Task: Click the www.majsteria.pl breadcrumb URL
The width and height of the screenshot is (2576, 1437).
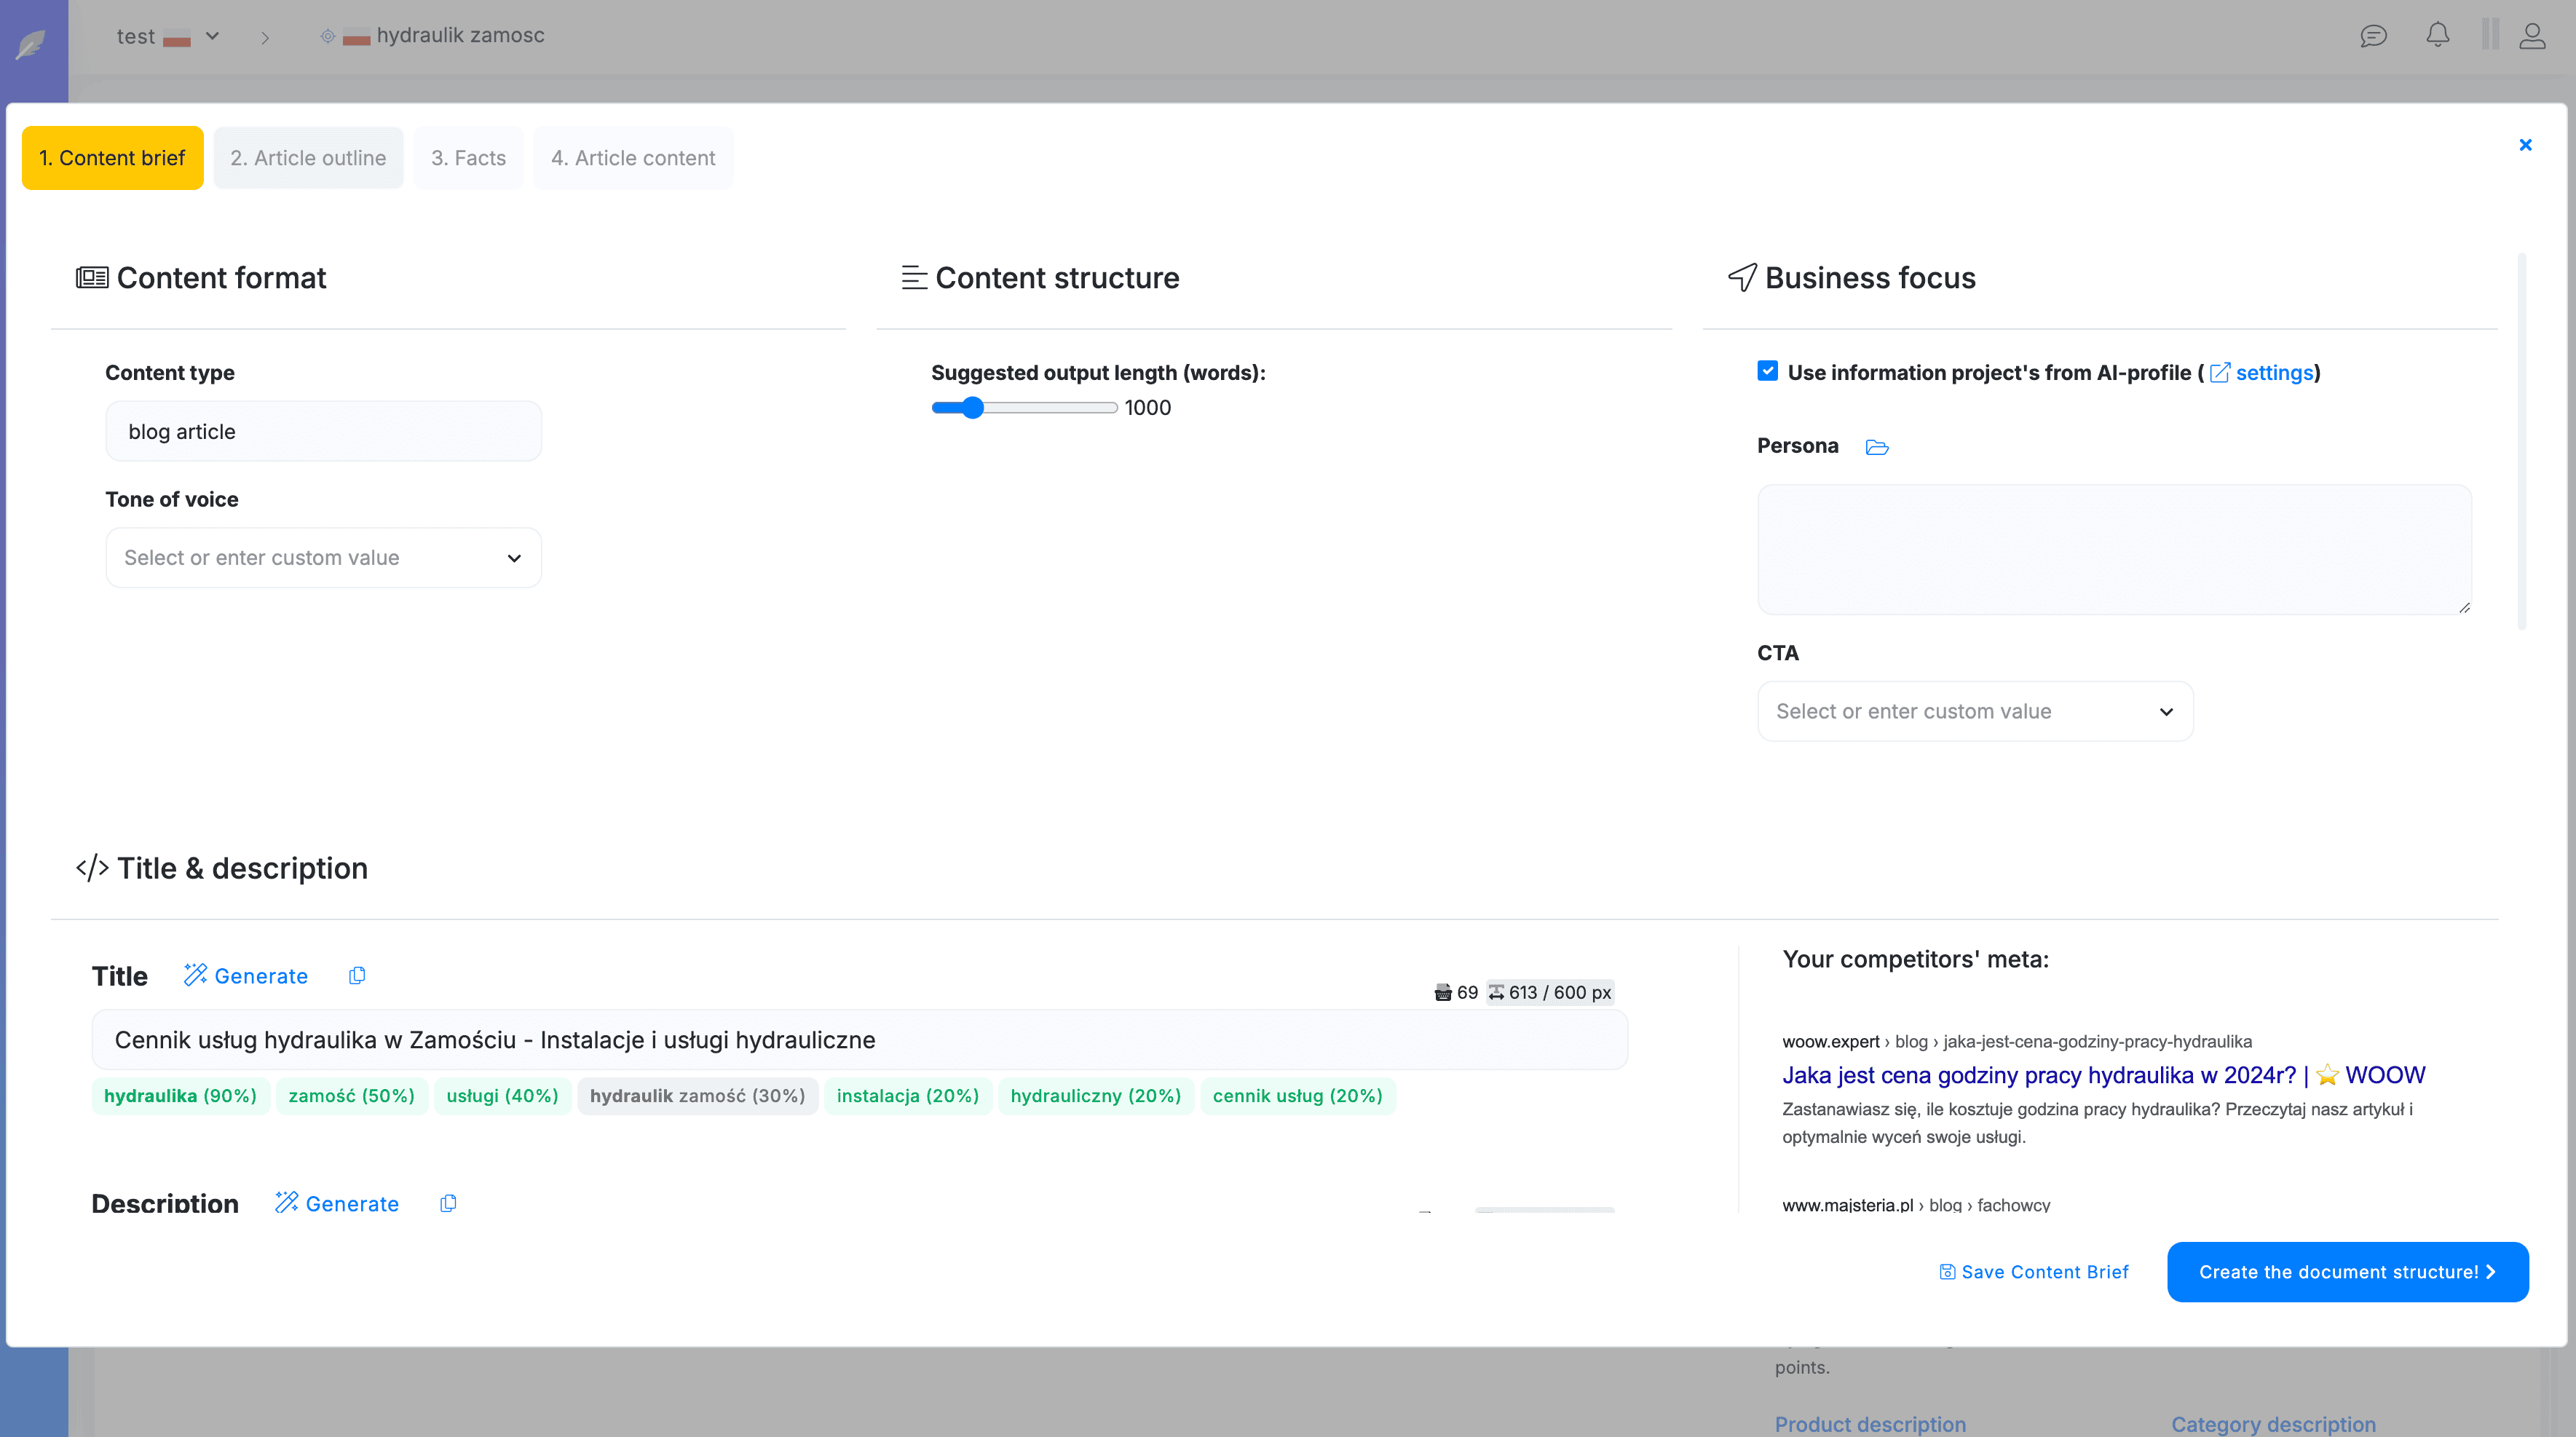Action: 1915,1205
